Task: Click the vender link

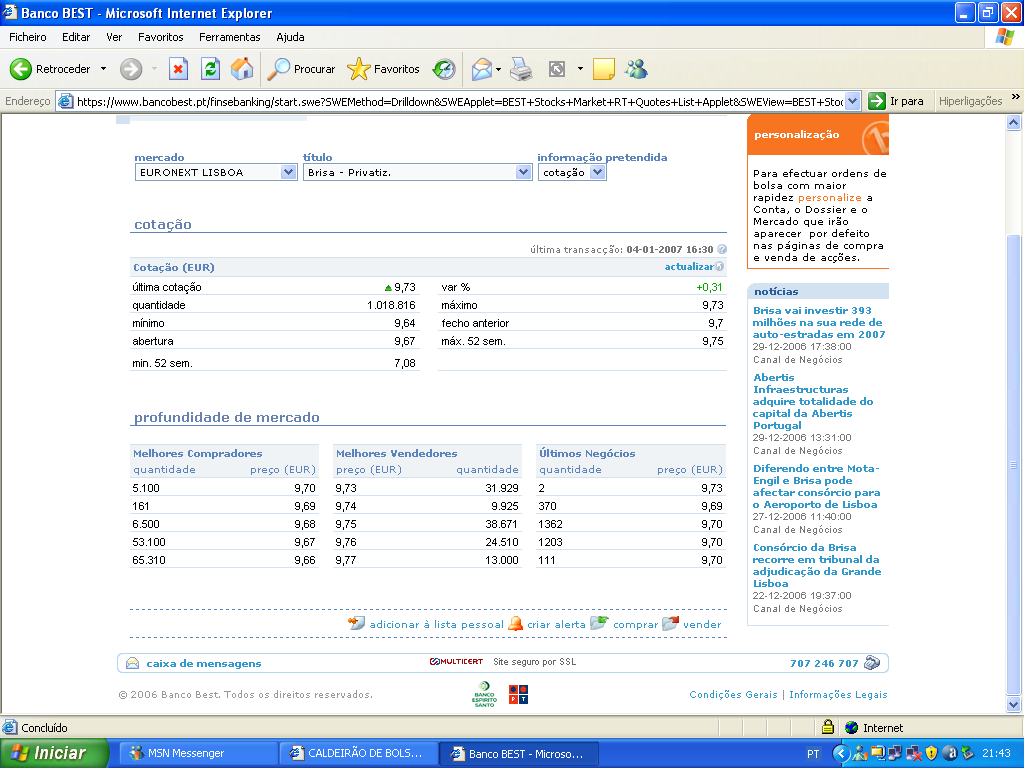Action: [702, 624]
